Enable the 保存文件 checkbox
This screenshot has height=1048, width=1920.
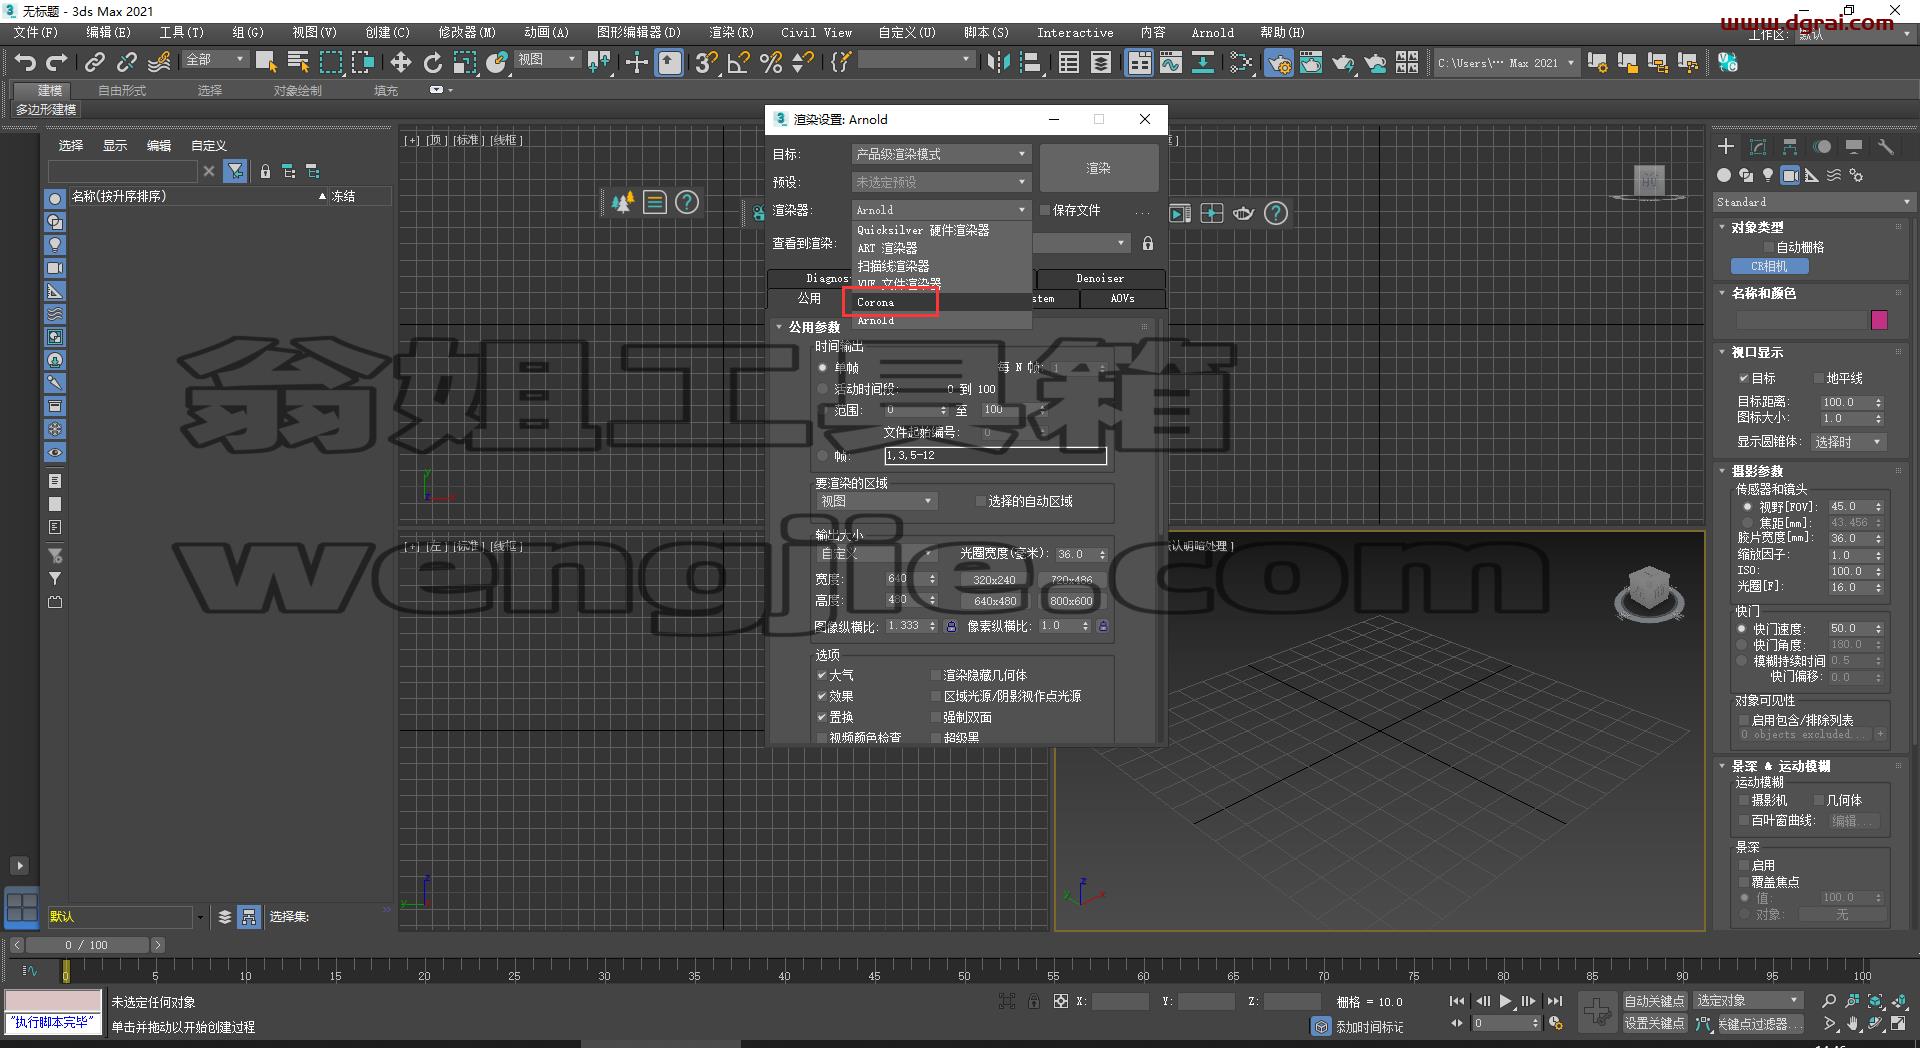(1045, 210)
